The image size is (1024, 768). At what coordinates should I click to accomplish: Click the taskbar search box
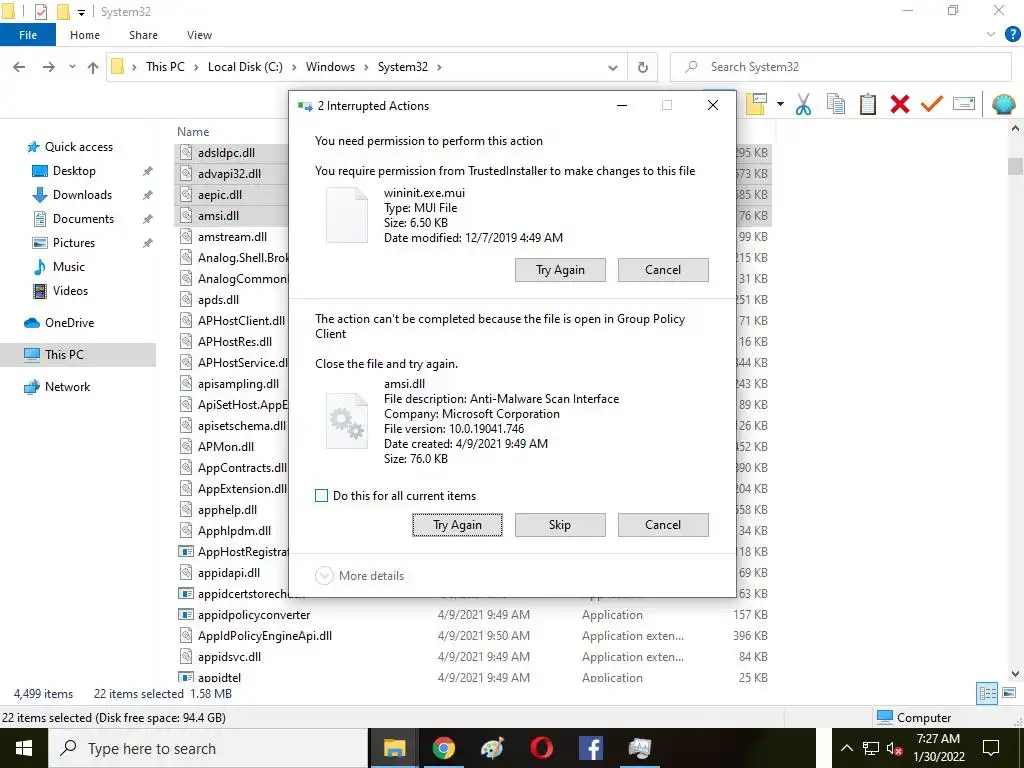[209, 748]
